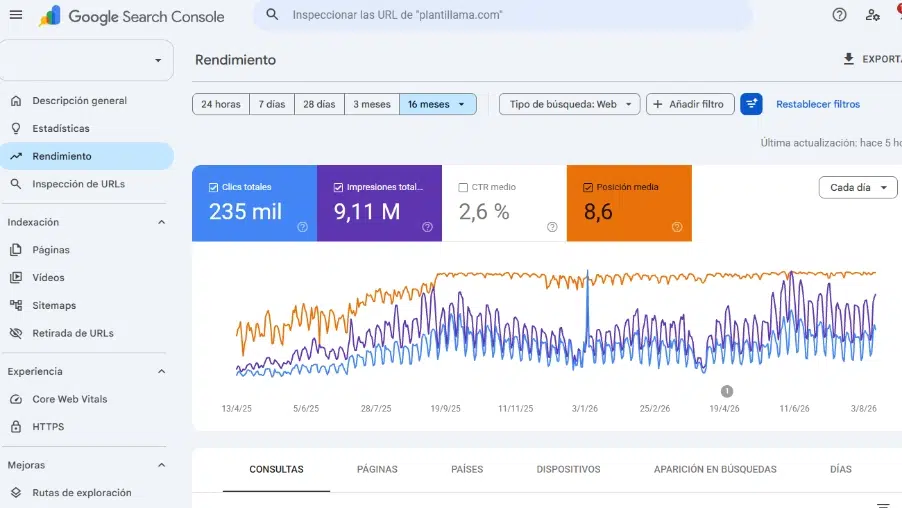Image resolution: width=902 pixels, height=508 pixels.
Task: Click the Sitemaps tree icon
Action: coord(16,305)
